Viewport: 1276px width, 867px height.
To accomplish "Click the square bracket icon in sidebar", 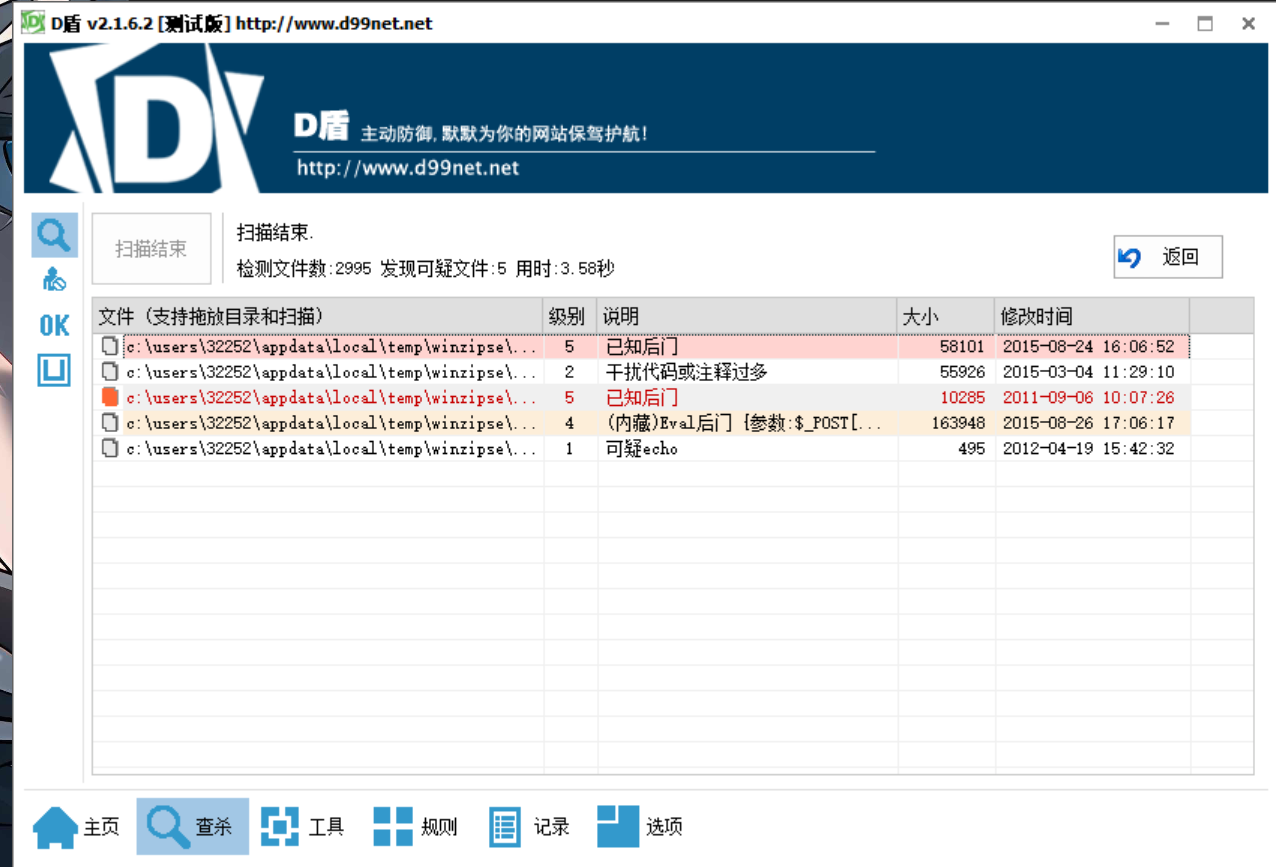I will click(54, 370).
